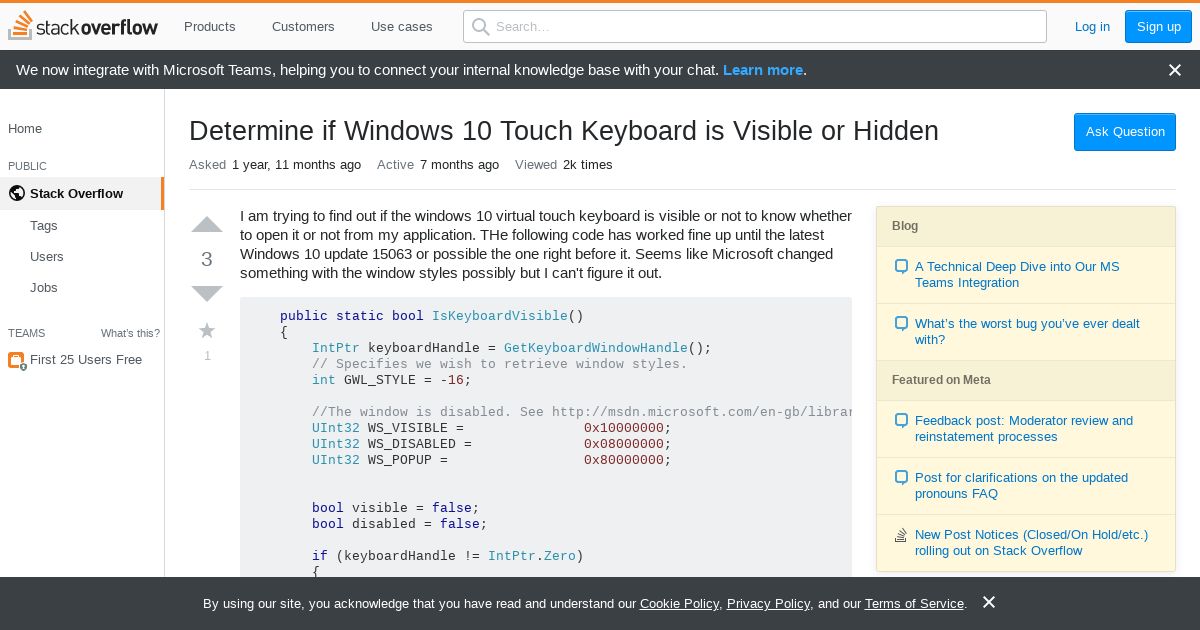The height and width of the screenshot is (630, 1200).
Task: Click the globe icon beside Stack Overflow
Action: point(16,193)
